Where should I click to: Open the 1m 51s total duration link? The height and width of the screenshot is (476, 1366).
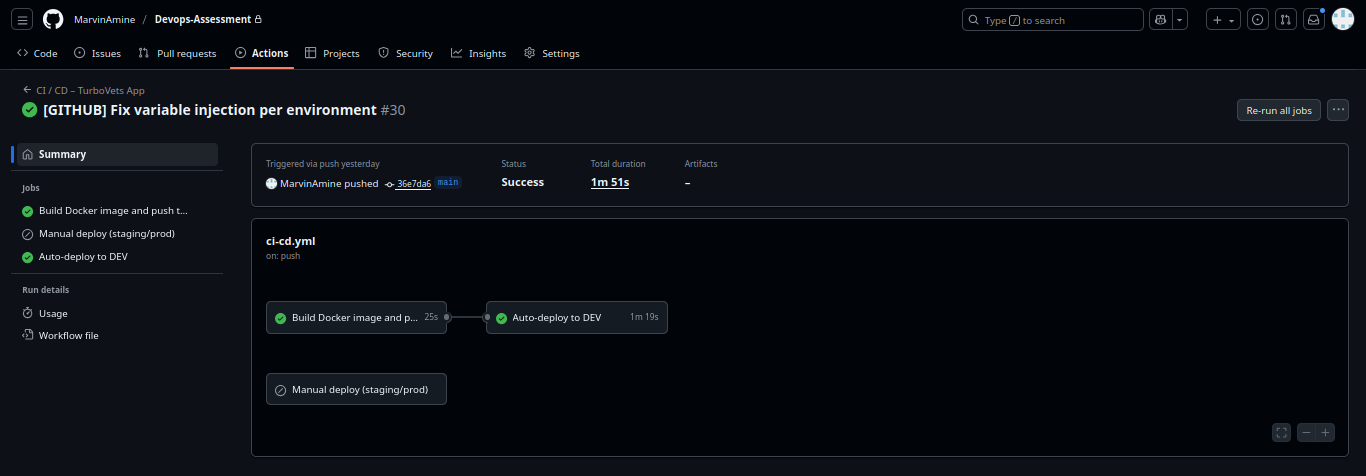point(610,183)
